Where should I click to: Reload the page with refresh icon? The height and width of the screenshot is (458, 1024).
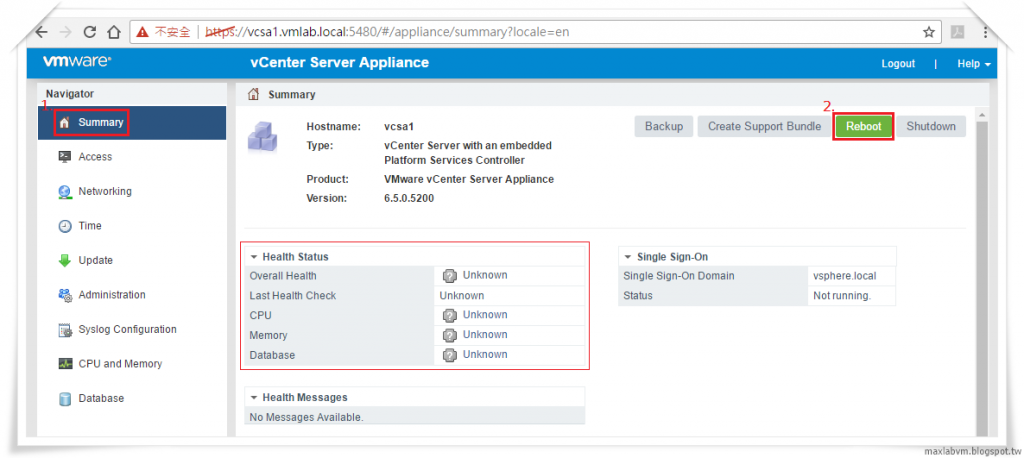90,32
